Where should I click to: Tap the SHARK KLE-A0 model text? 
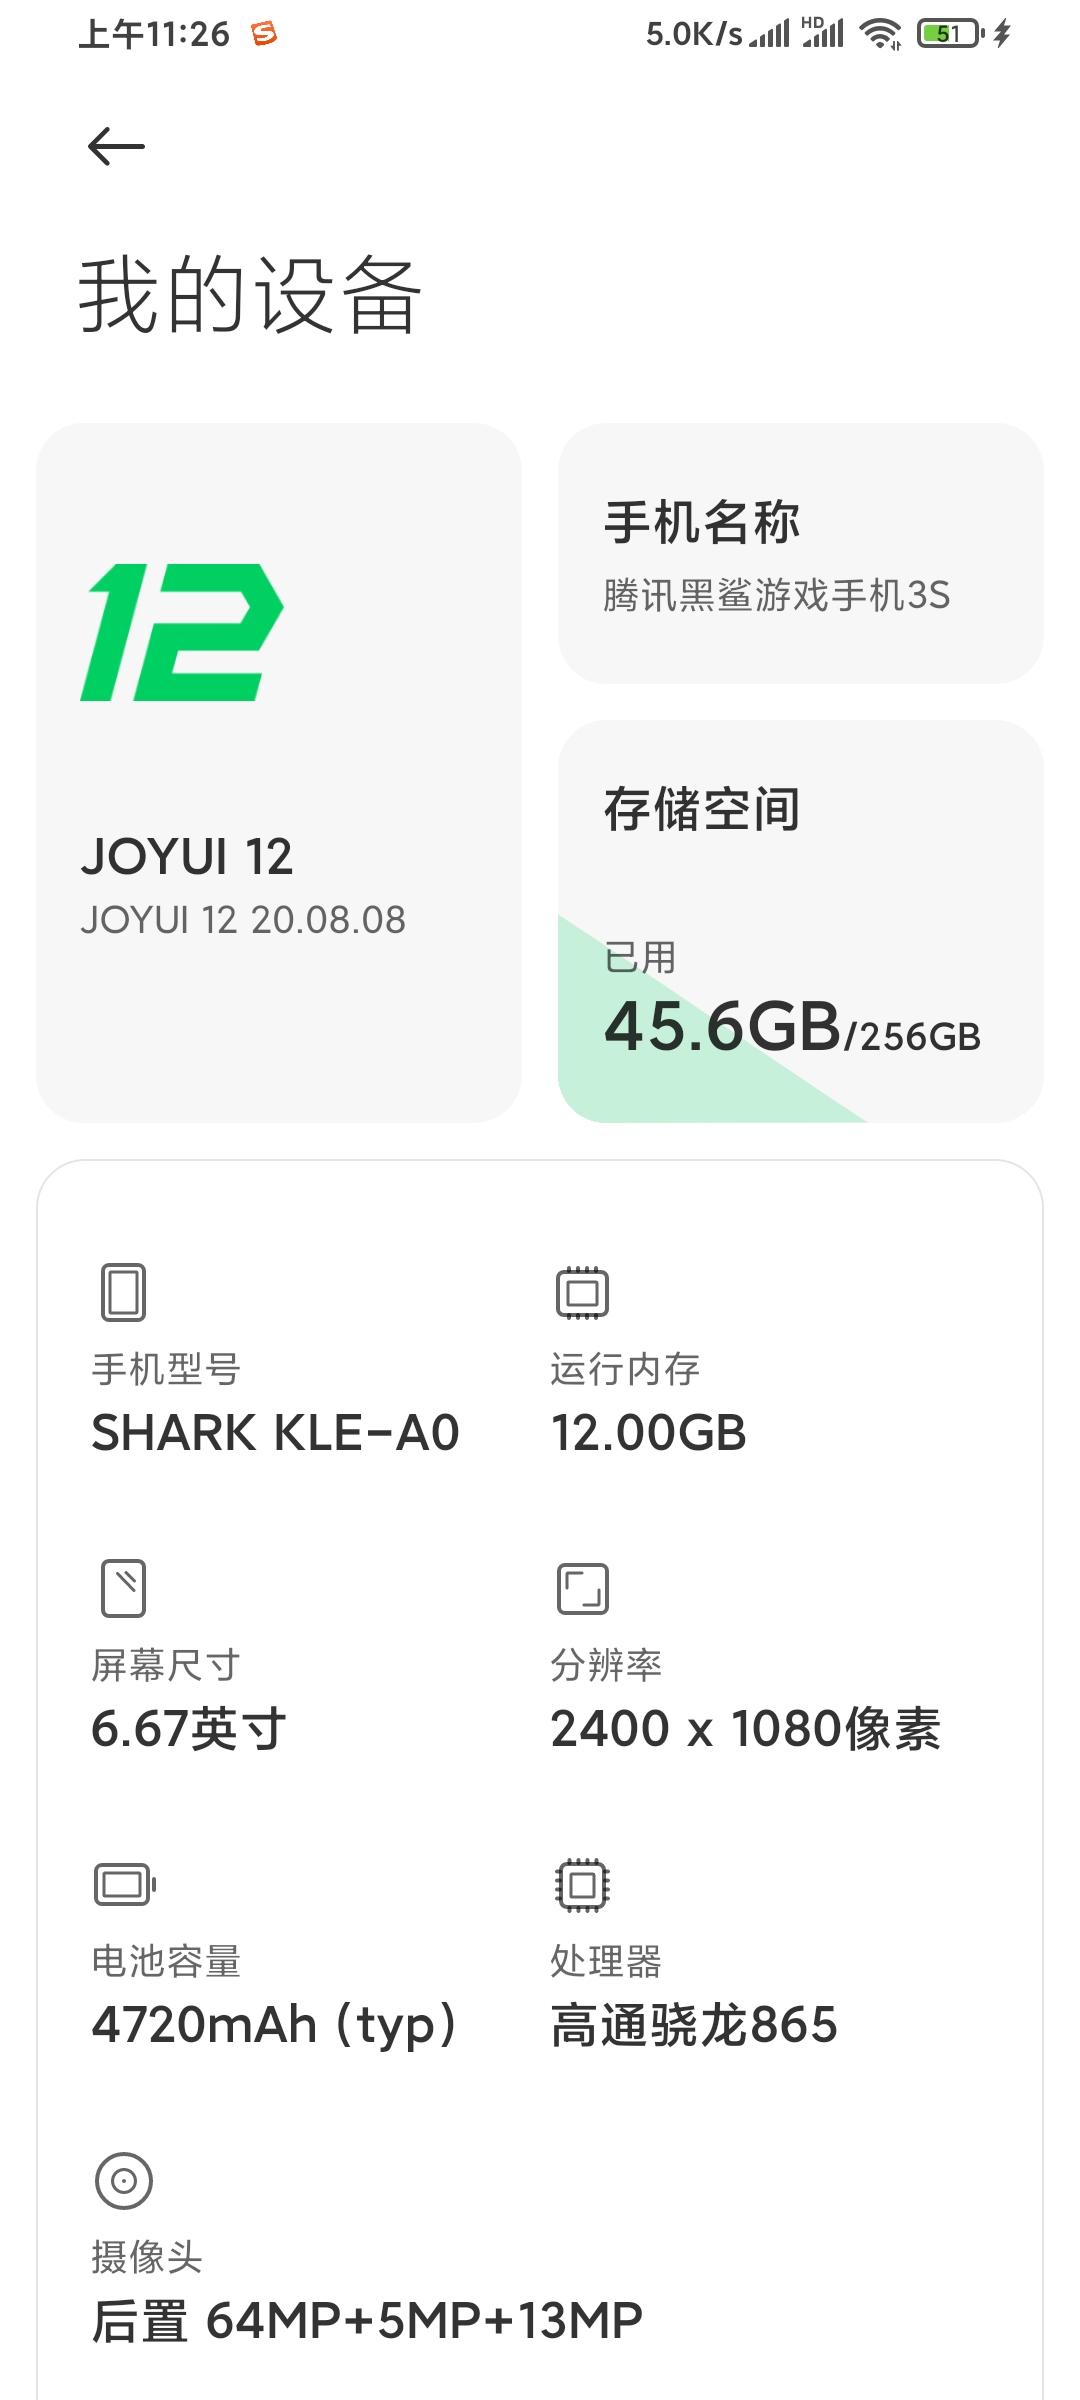pyautogui.click(x=275, y=1433)
